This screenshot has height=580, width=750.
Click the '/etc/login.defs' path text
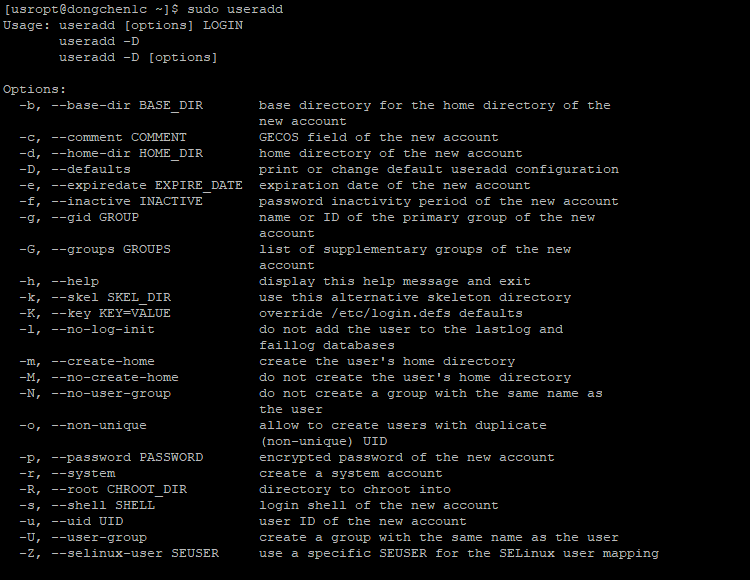coord(391,314)
